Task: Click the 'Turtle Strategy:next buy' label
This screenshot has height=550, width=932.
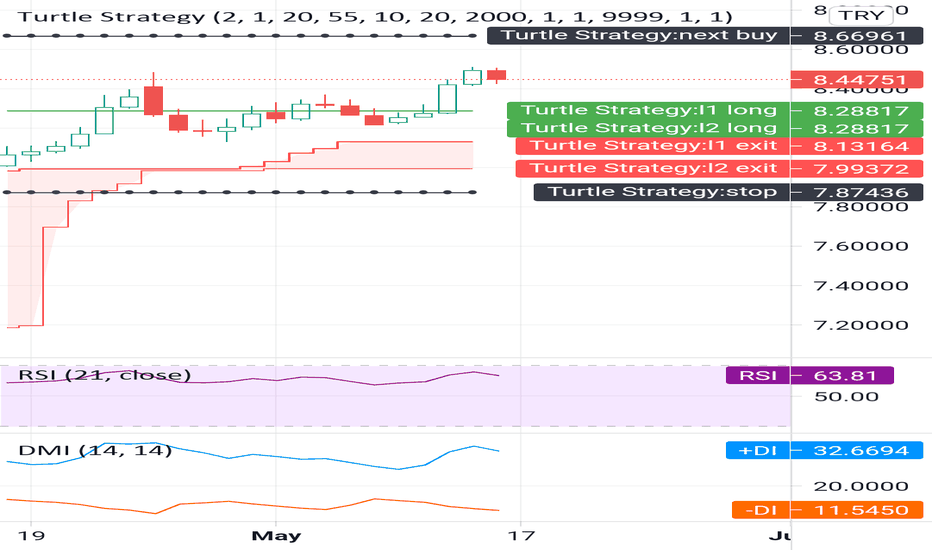Action: pos(639,35)
